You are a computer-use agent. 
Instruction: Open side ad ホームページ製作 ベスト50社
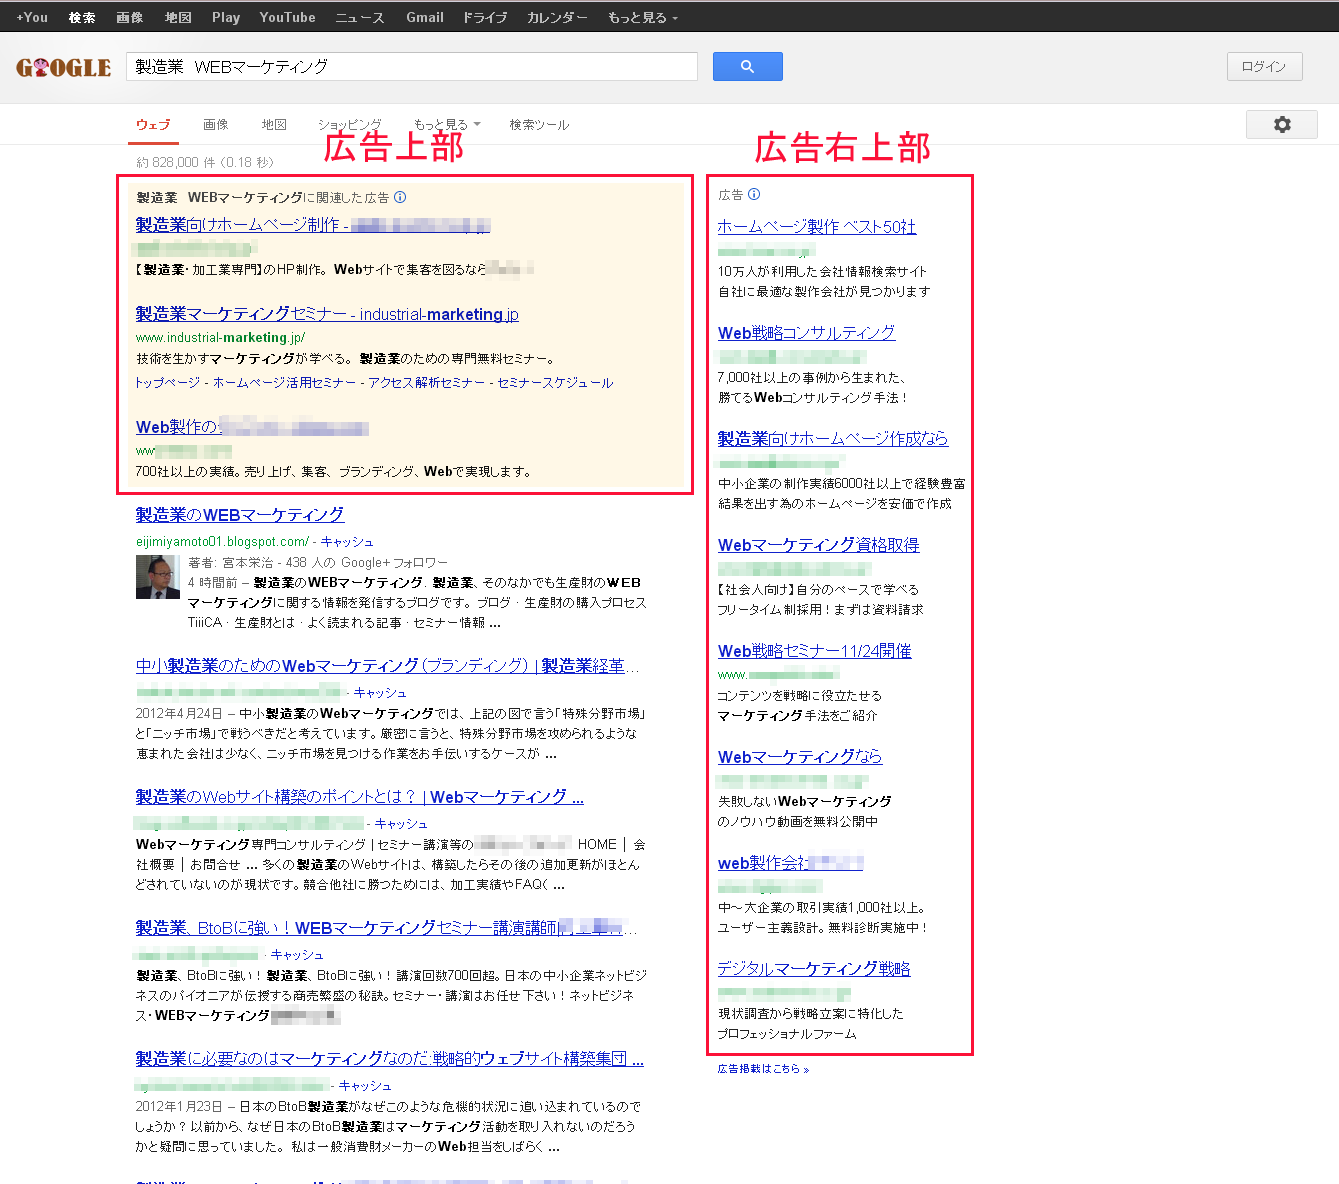(x=817, y=226)
